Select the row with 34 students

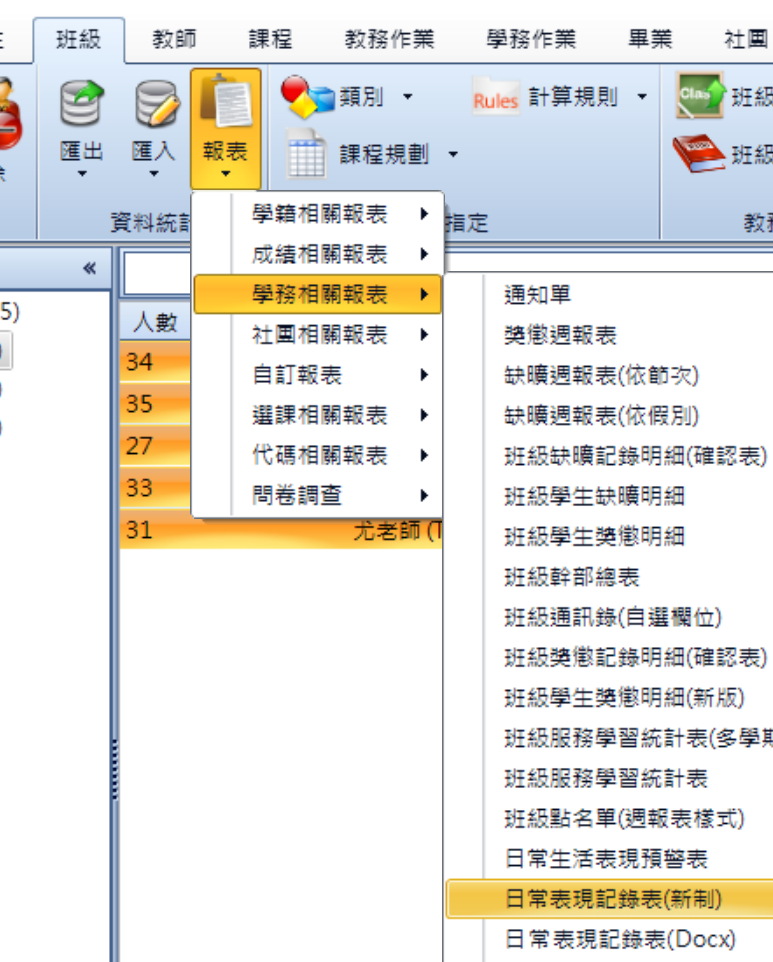[155, 362]
